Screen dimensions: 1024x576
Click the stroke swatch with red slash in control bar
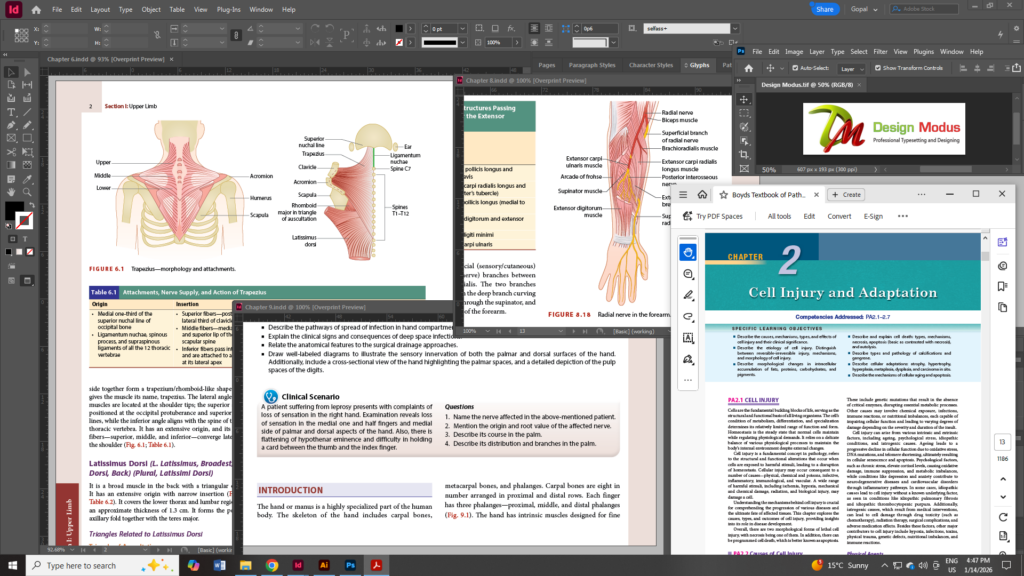399,42
